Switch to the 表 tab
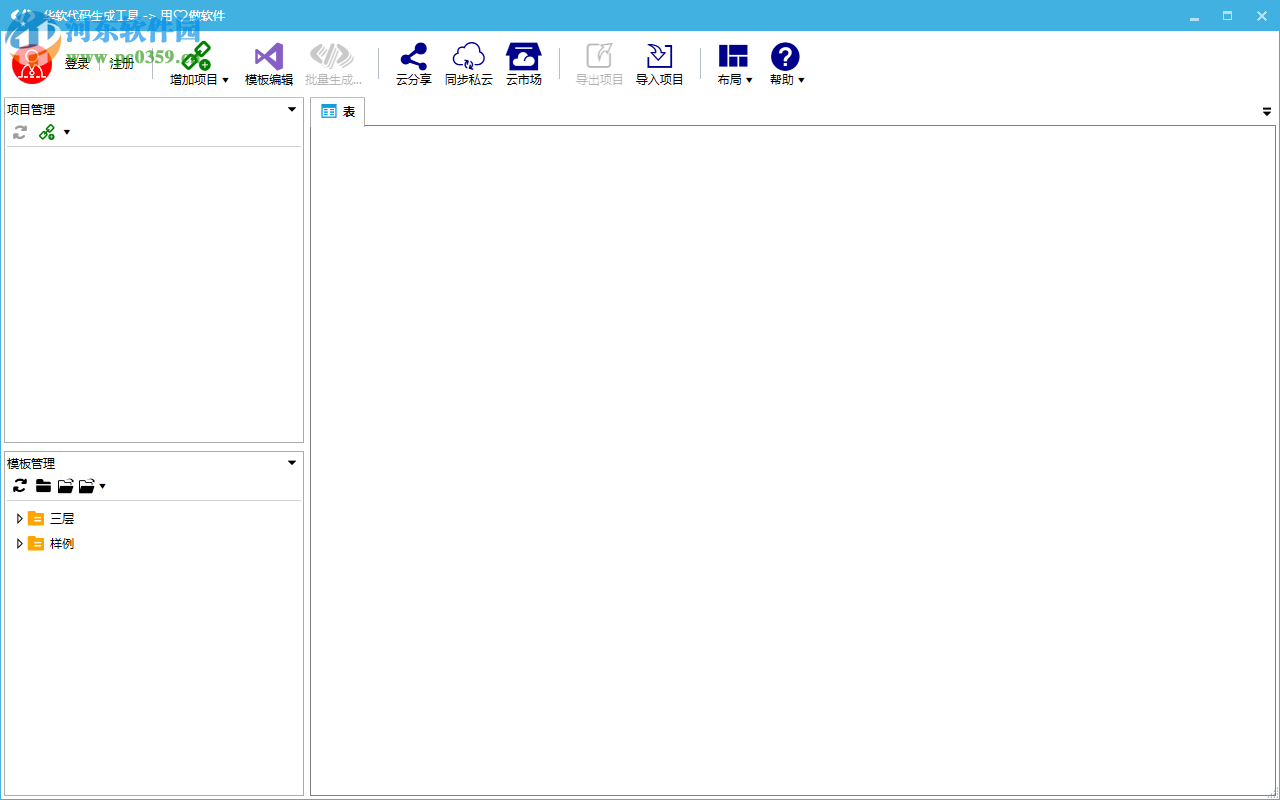1280x800 pixels. point(338,112)
